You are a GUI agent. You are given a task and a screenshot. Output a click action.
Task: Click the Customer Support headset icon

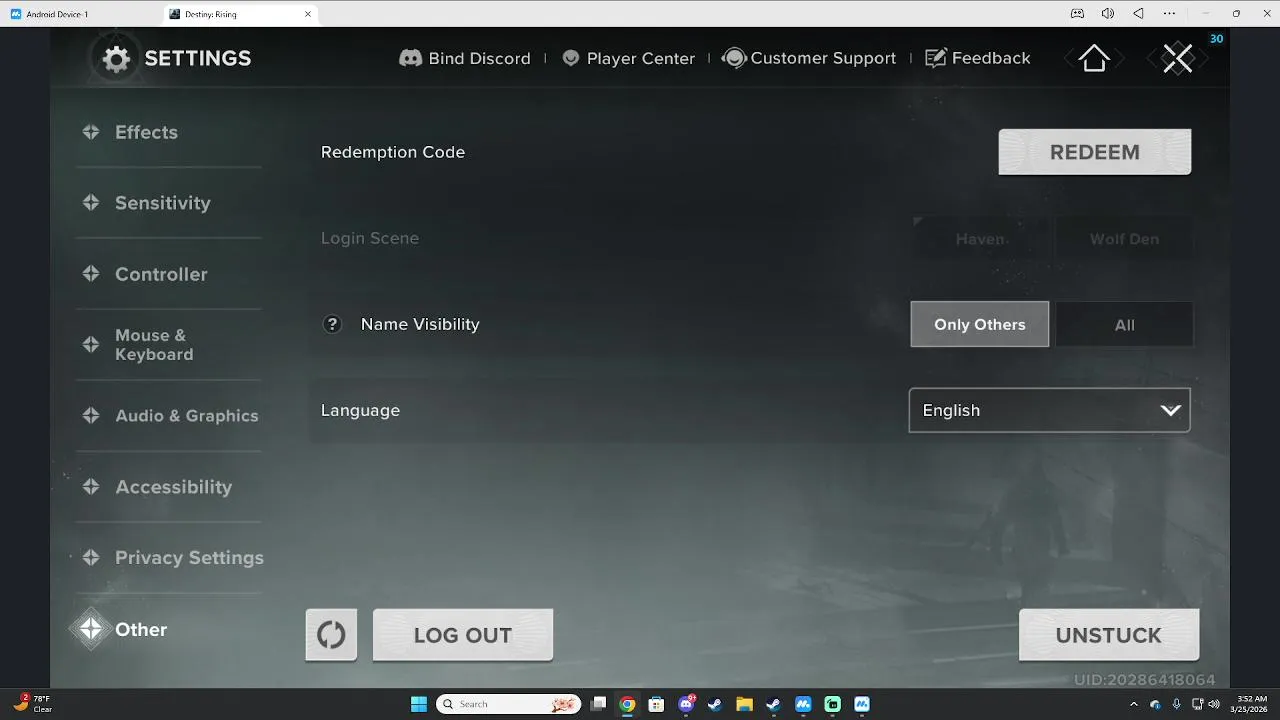(734, 58)
